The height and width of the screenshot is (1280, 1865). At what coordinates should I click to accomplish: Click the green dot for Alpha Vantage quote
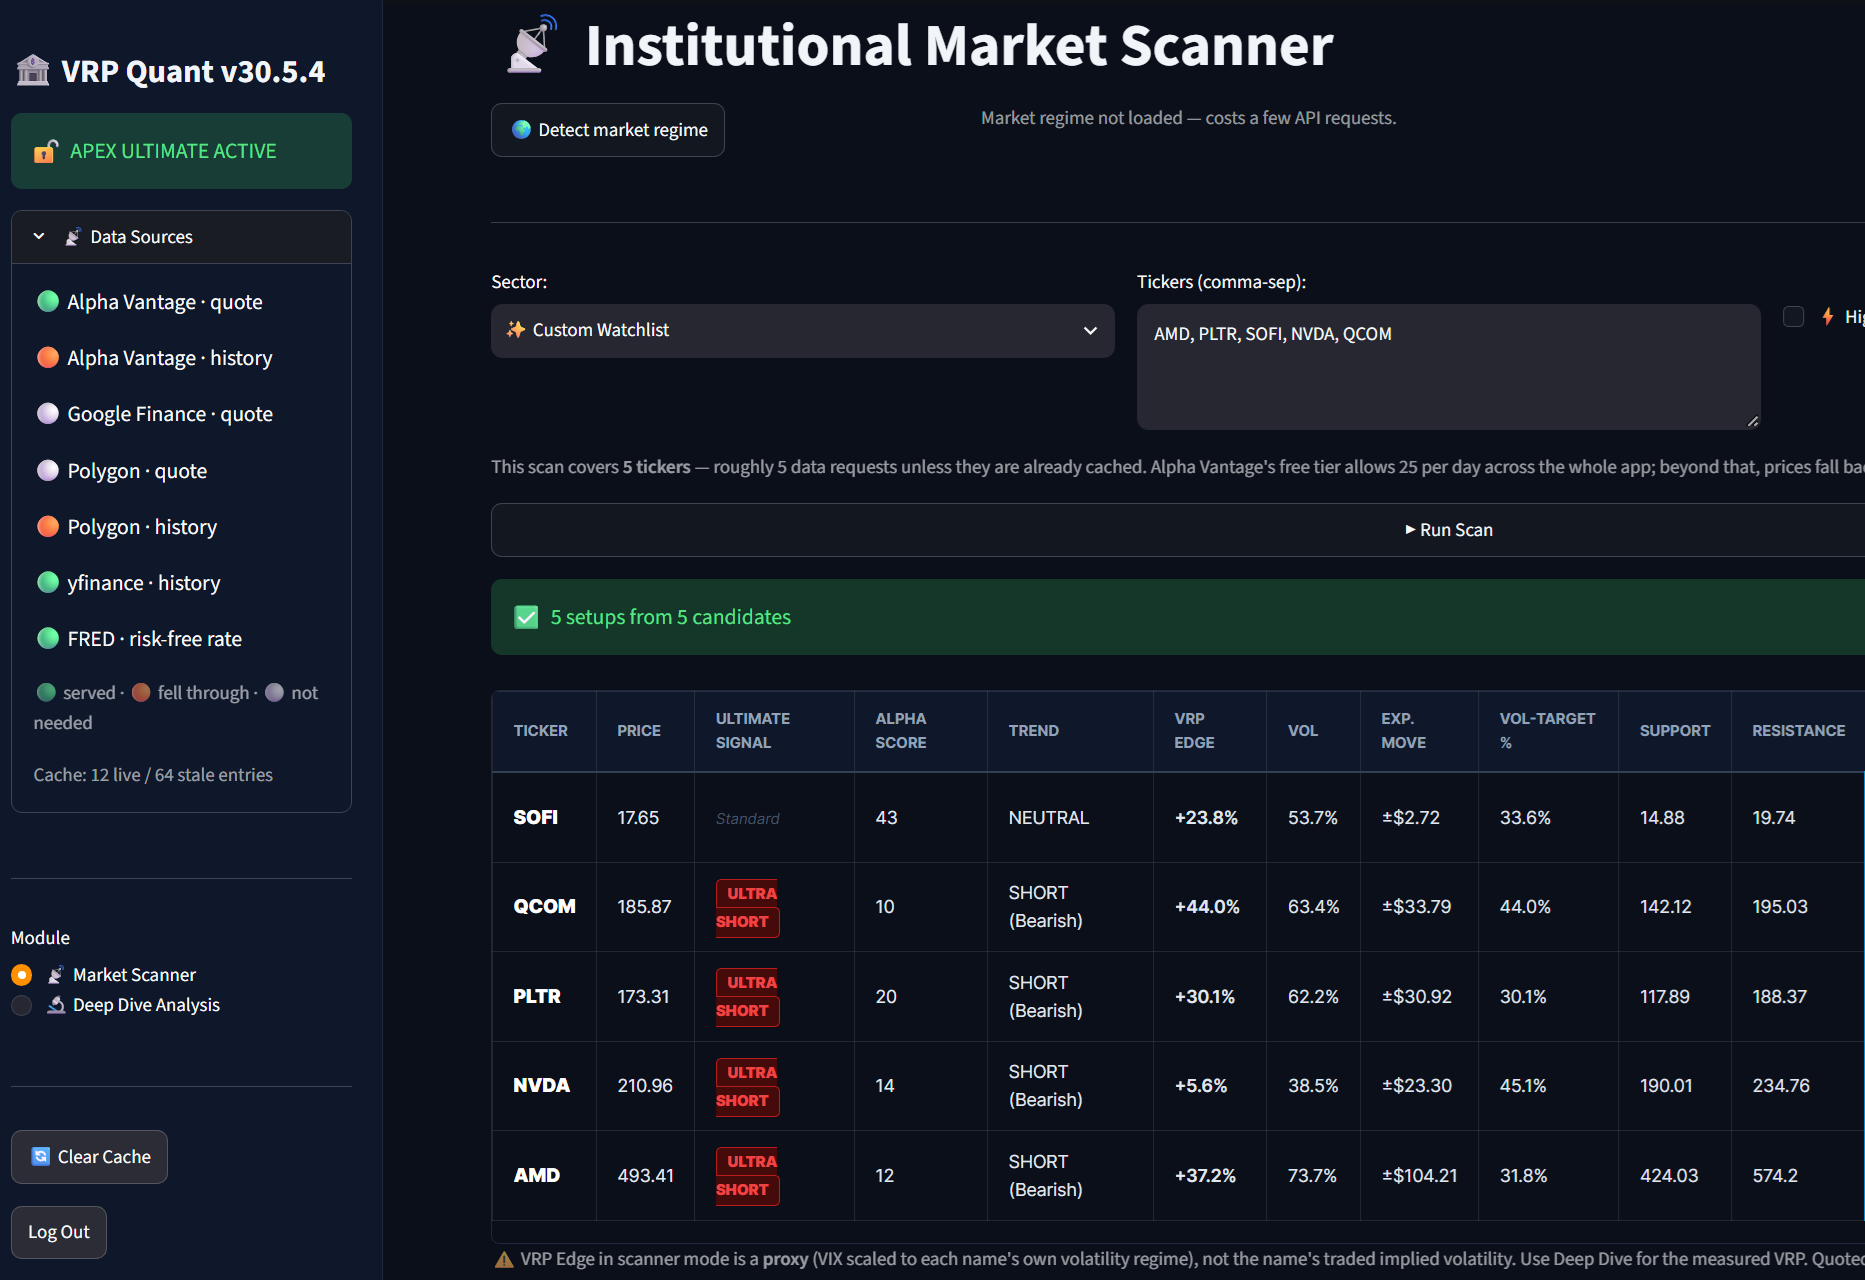(x=48, y=301)
